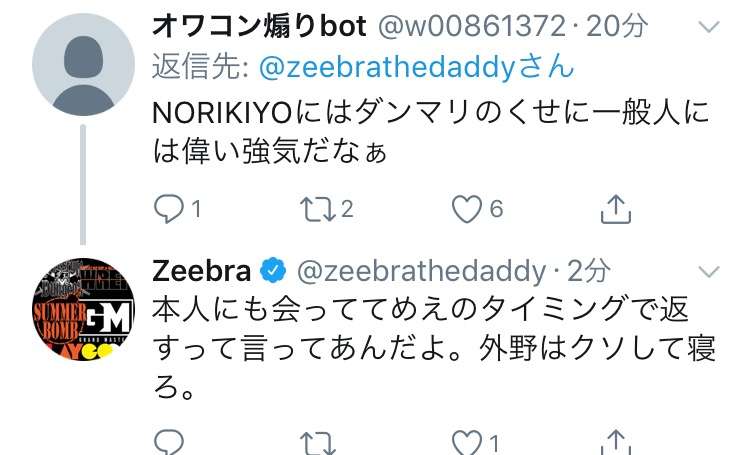This screenshot has width=750, height=455.
Task: Reply to the オワコン煽りbot tweet
Action: click(169, 210)
